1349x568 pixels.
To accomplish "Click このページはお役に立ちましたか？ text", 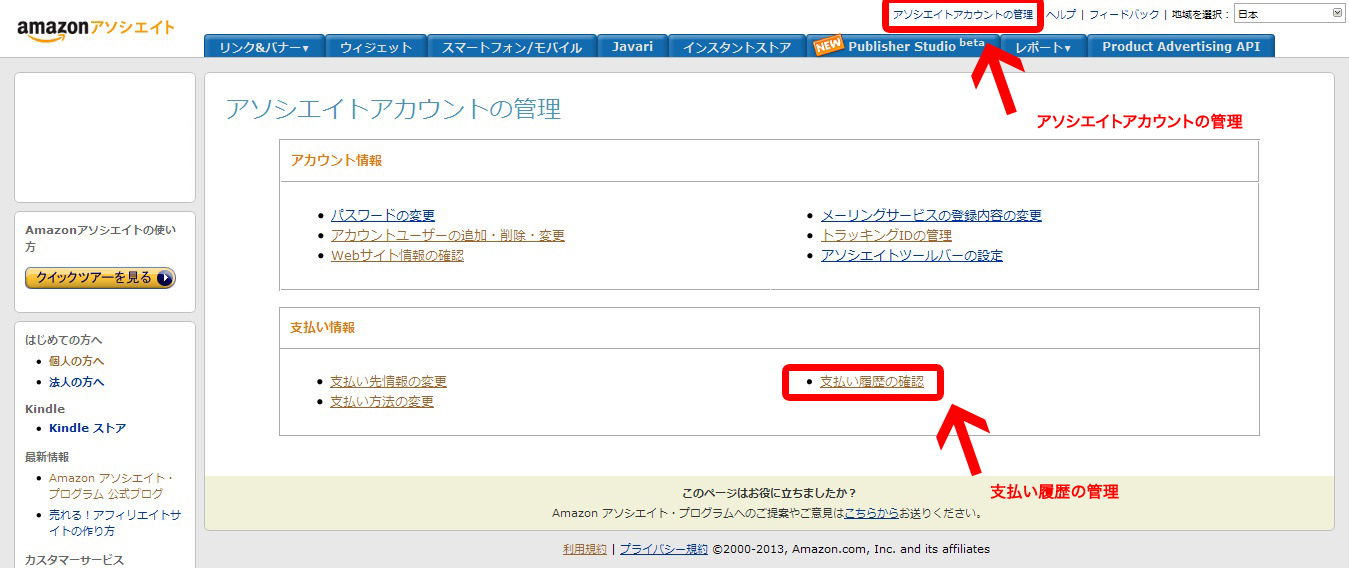I will click(769, 493).
